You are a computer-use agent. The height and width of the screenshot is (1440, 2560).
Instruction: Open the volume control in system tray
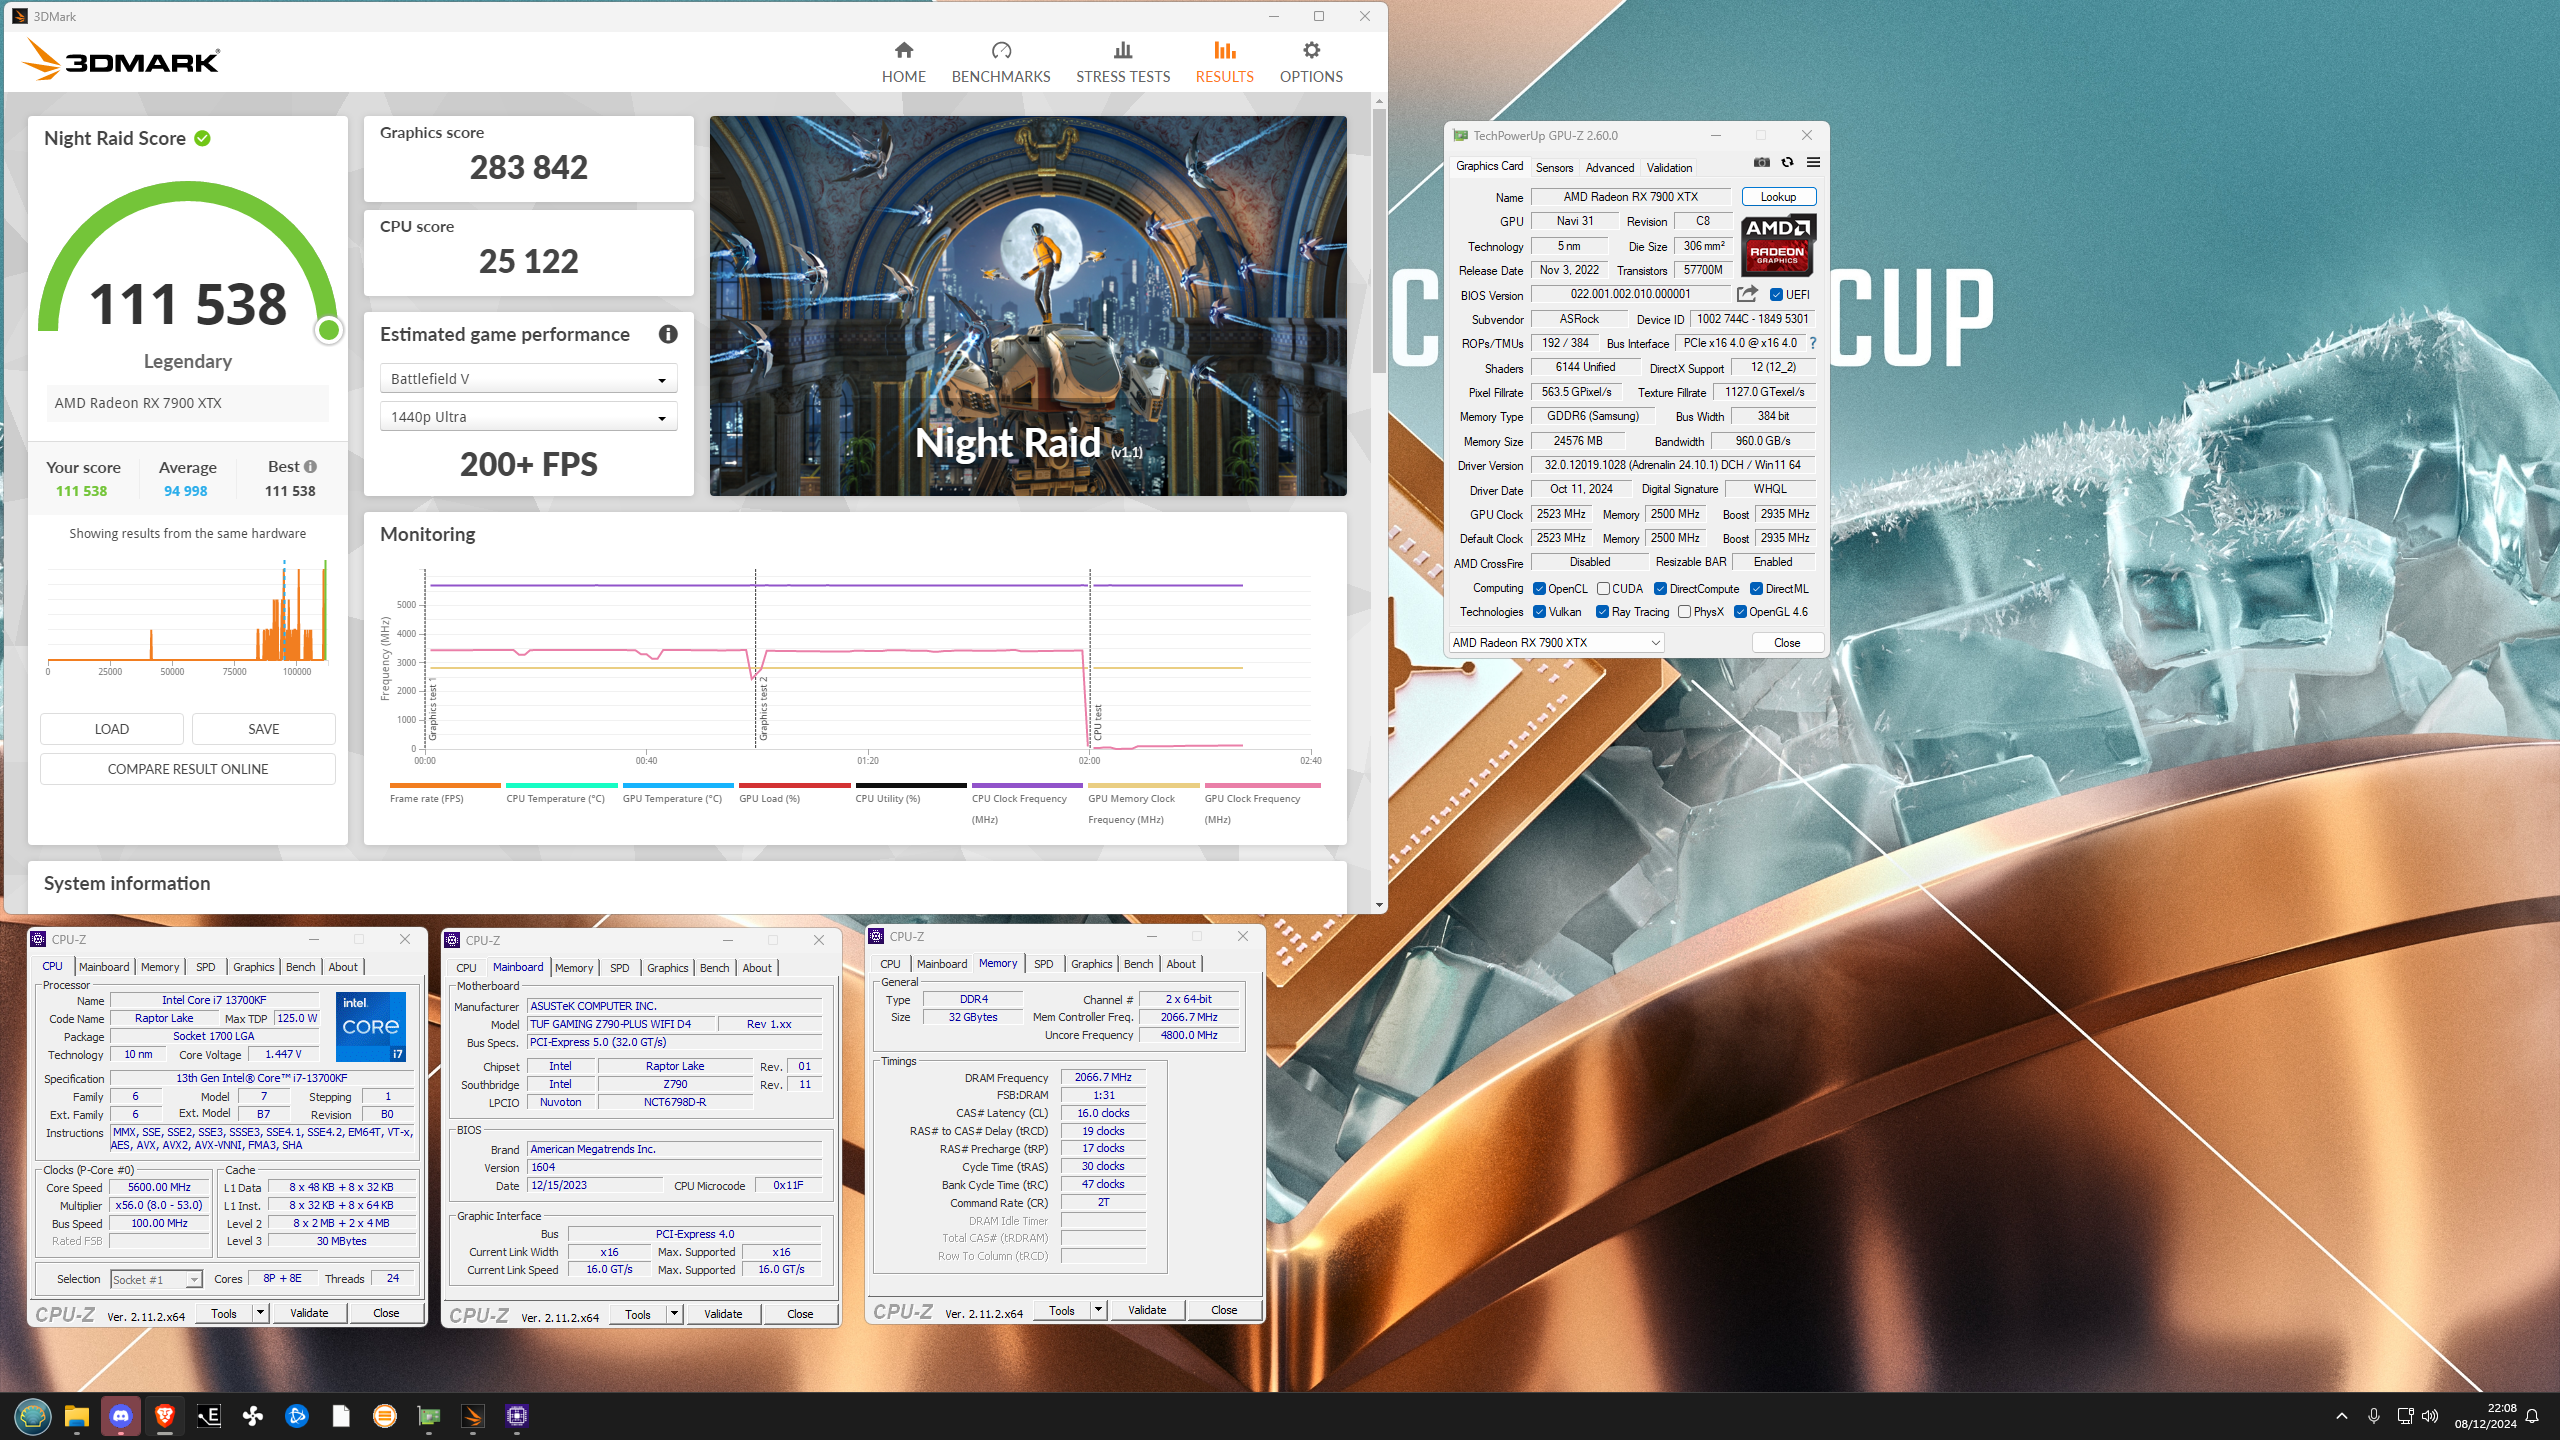pos(2430,1416)
